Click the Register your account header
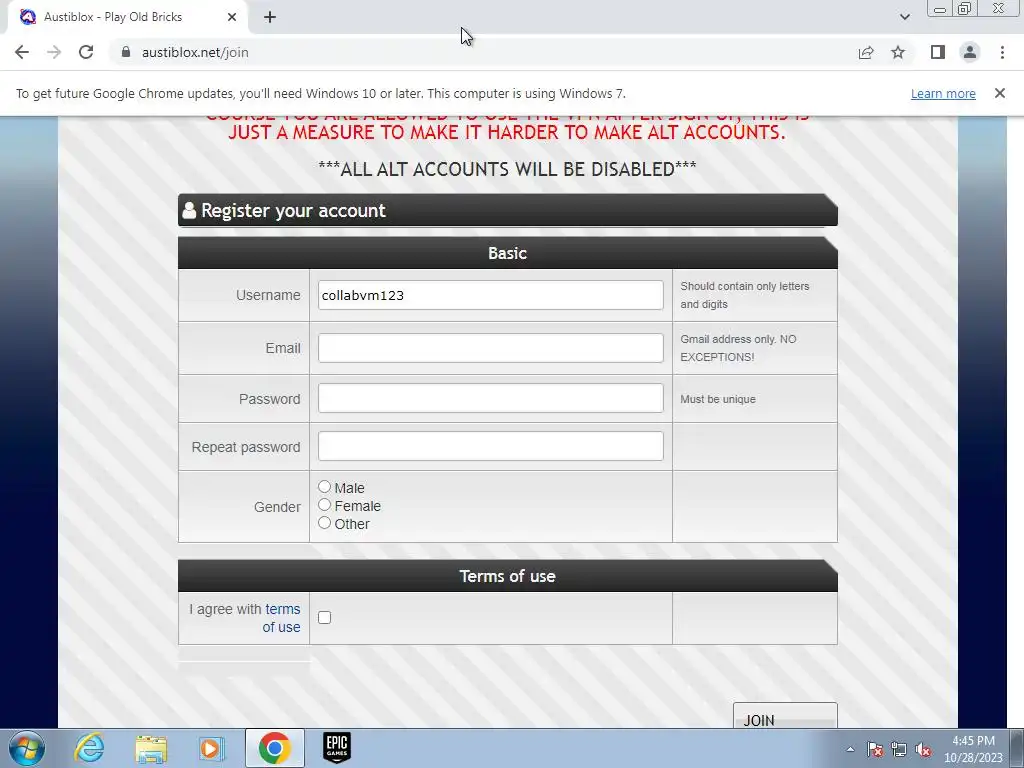The width and height of the screenshot is (1024, 768). (507, 210)
